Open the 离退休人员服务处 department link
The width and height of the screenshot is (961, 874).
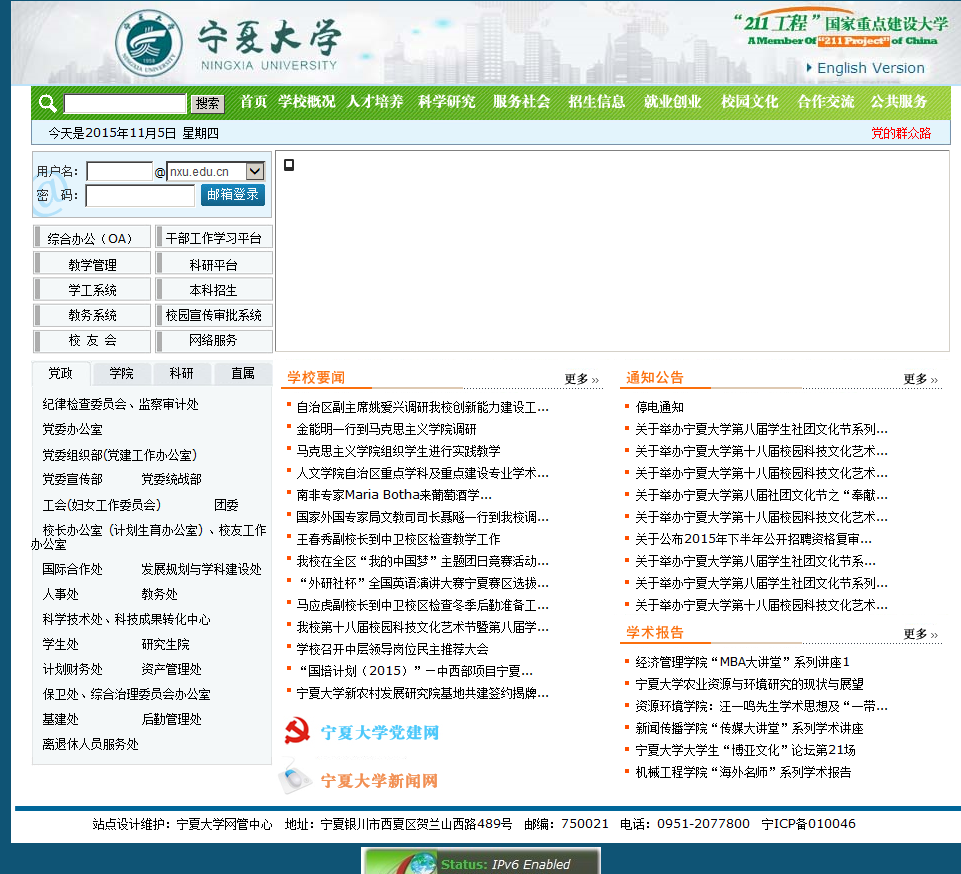pos(90,745)
